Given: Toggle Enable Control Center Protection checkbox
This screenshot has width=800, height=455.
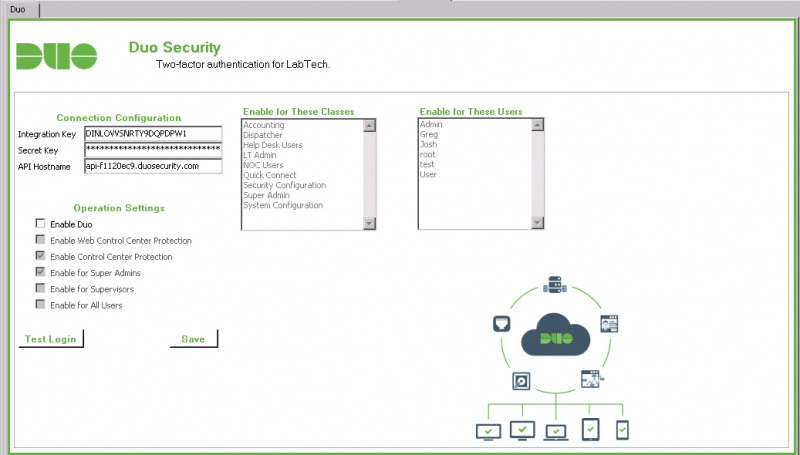Looking at the screenshot, I should point(40,256).
